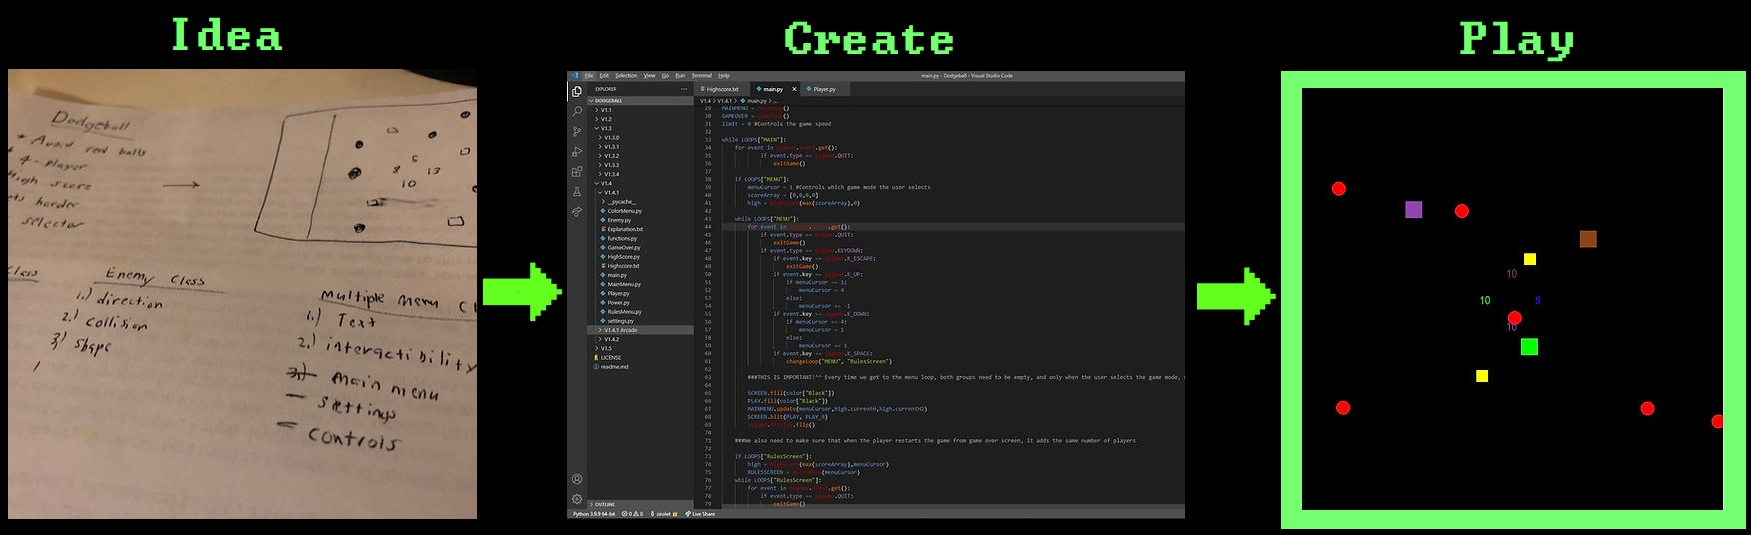Open the Search view in activity bar
This screenshot has width=1751, height=535.
pos(577,111)
